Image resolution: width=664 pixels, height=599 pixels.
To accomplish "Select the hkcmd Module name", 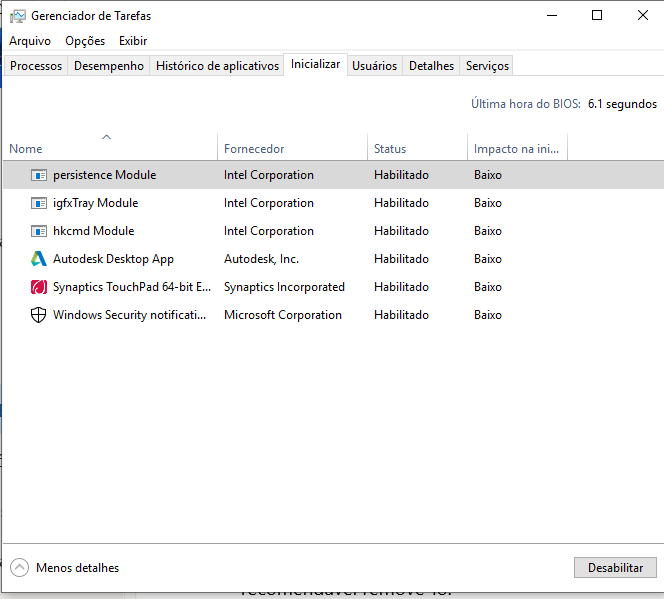I will coord(94,231).
